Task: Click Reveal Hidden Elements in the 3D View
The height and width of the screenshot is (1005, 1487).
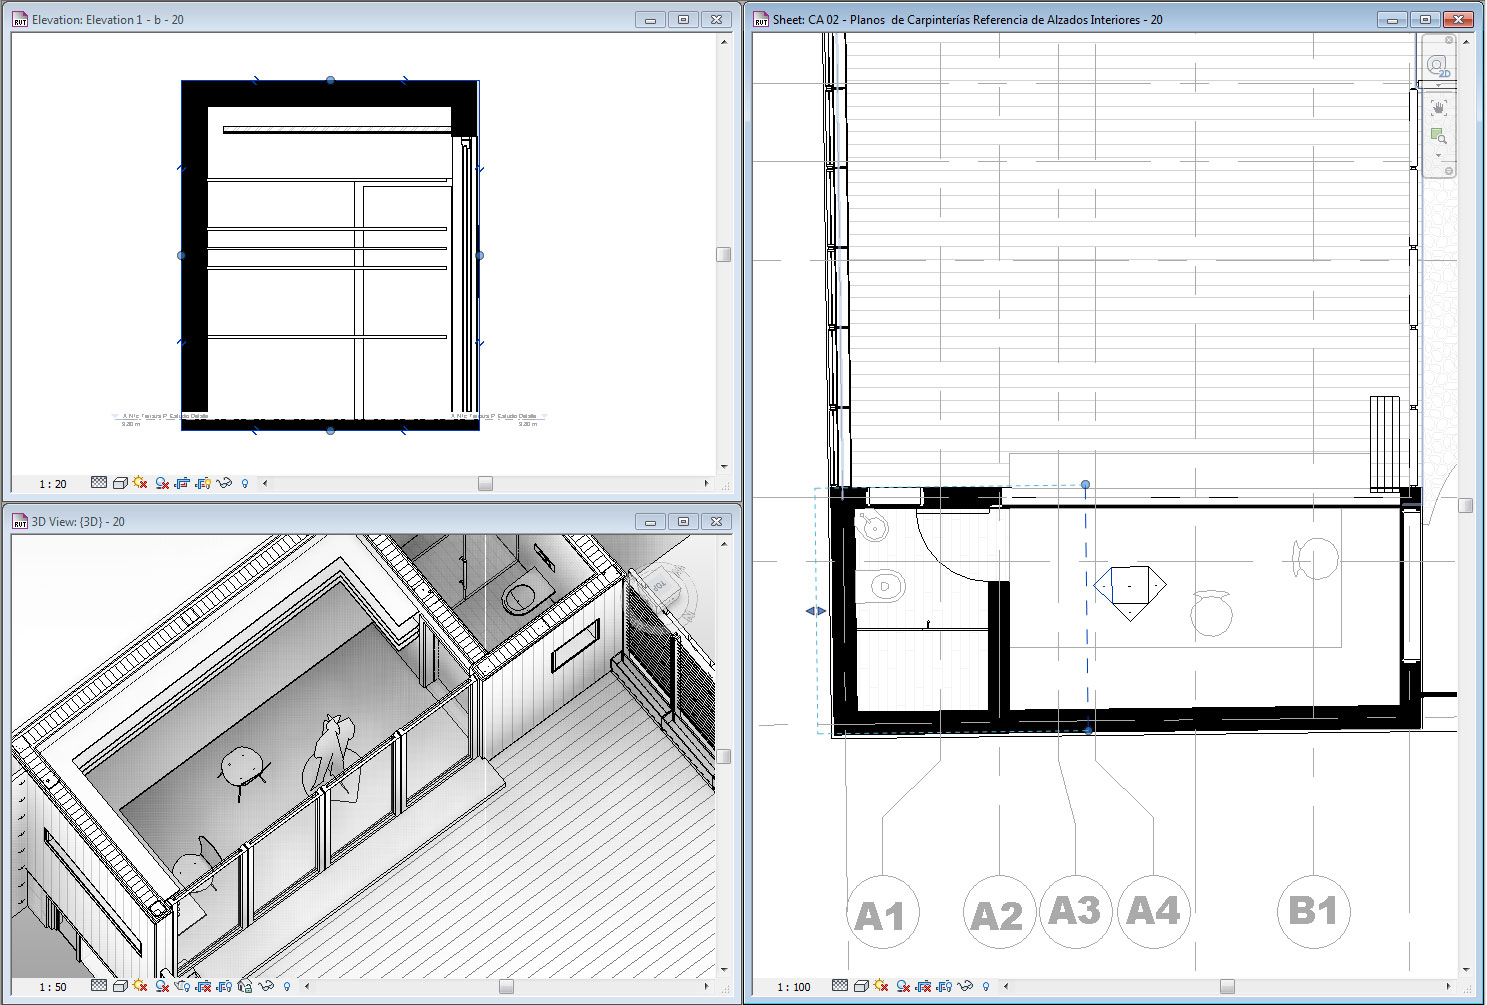Action: [287, 986]
